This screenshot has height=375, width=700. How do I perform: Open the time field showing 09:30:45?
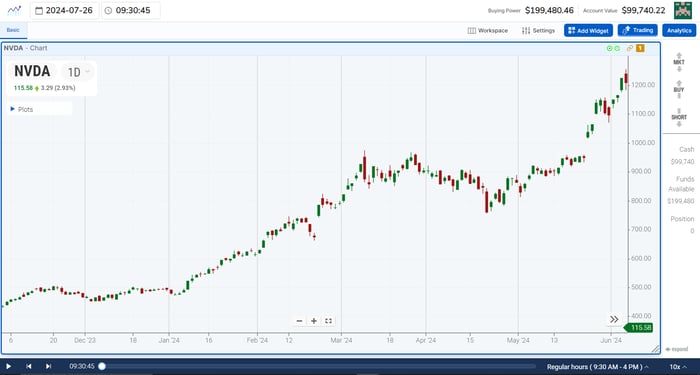[131, 10]
